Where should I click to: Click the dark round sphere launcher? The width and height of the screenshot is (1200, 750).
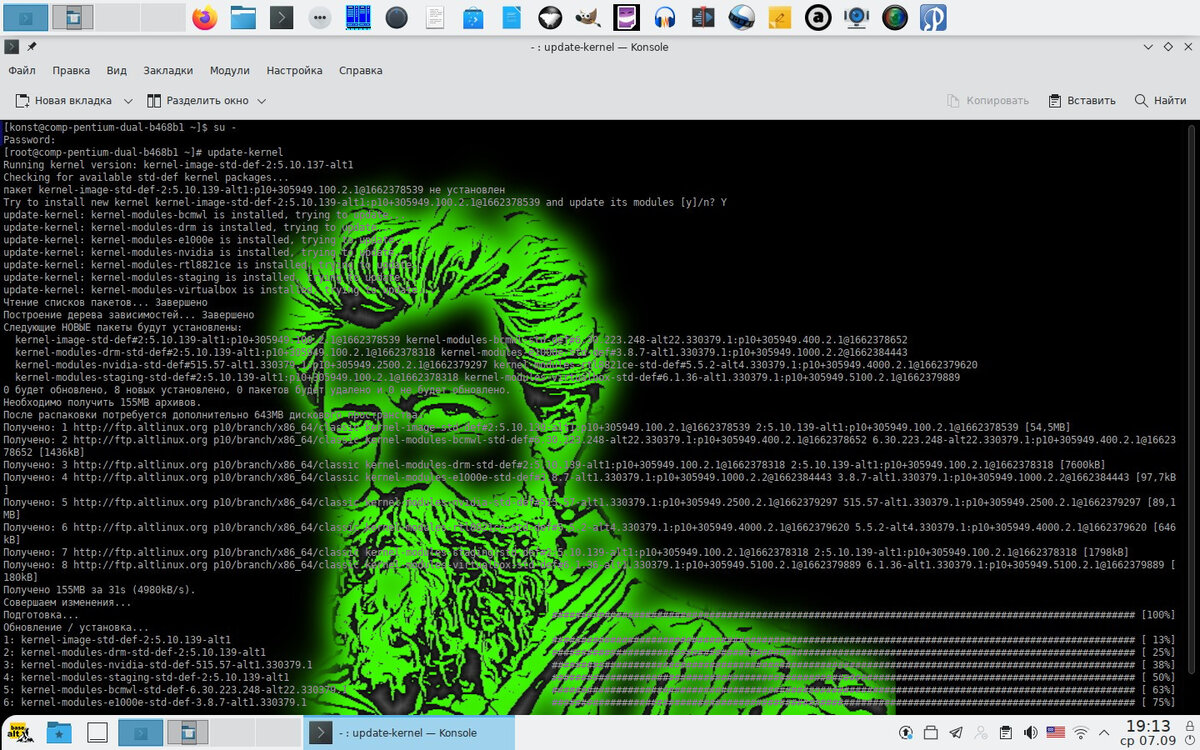397,17
